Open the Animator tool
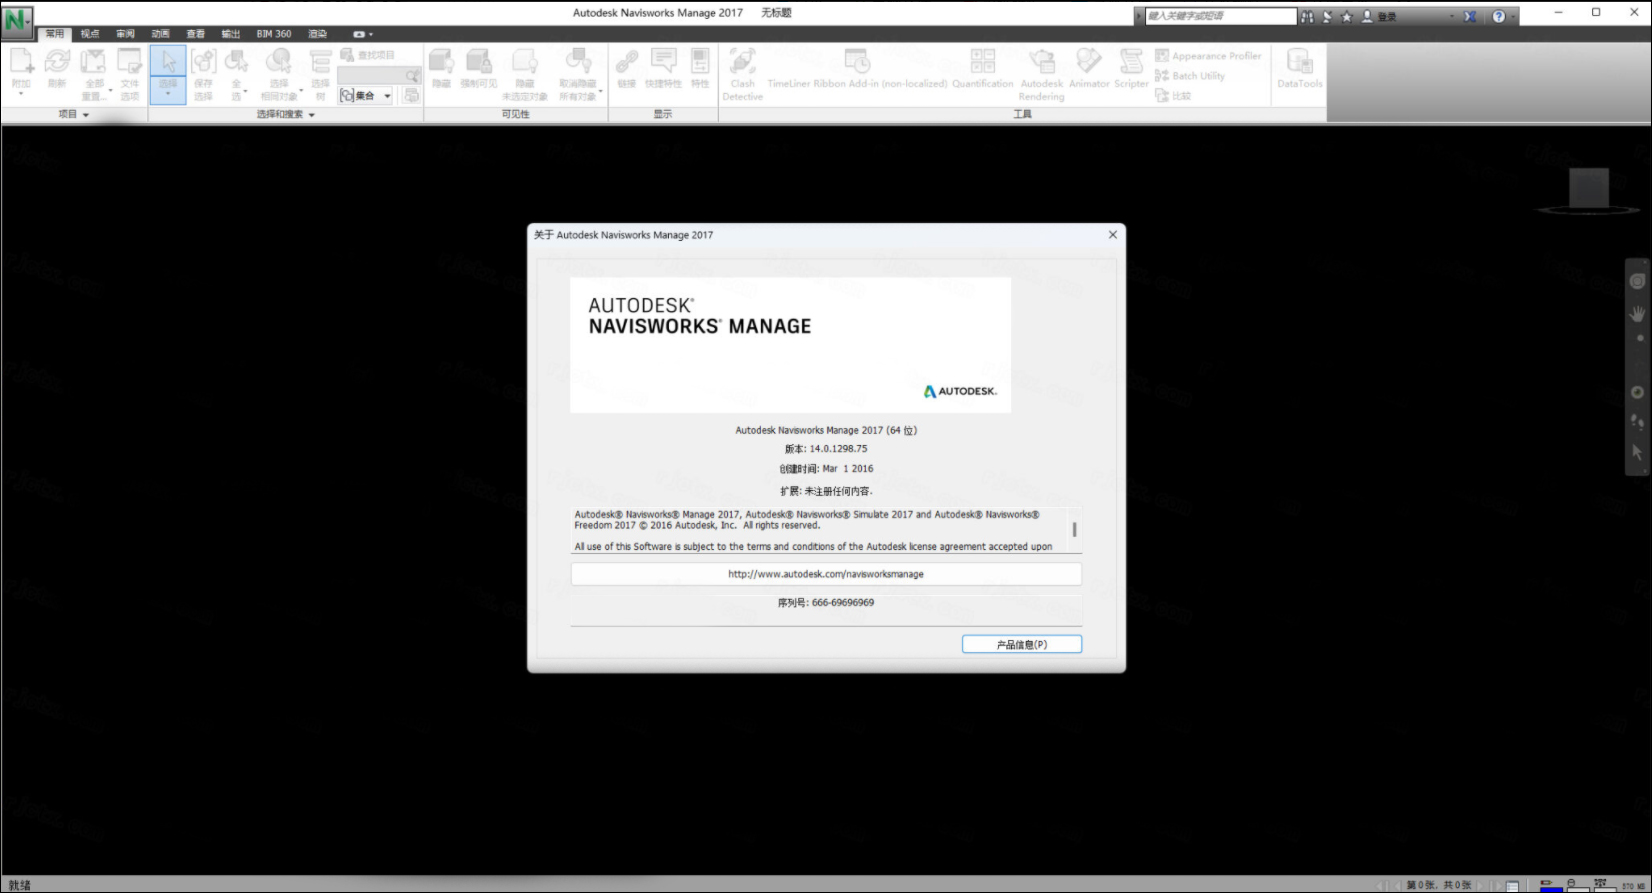 tap(1089, 69)
